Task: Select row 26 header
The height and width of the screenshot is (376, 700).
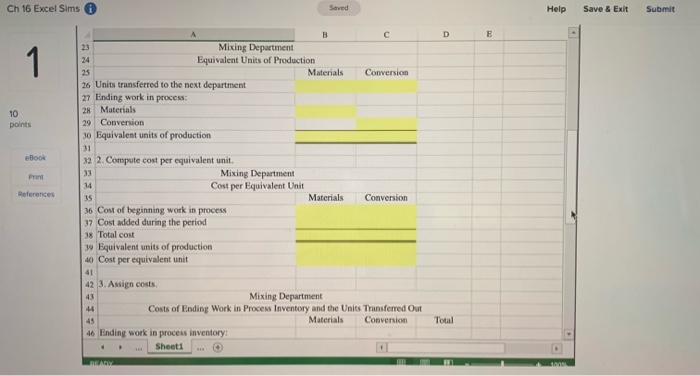Action: (86, 85)
